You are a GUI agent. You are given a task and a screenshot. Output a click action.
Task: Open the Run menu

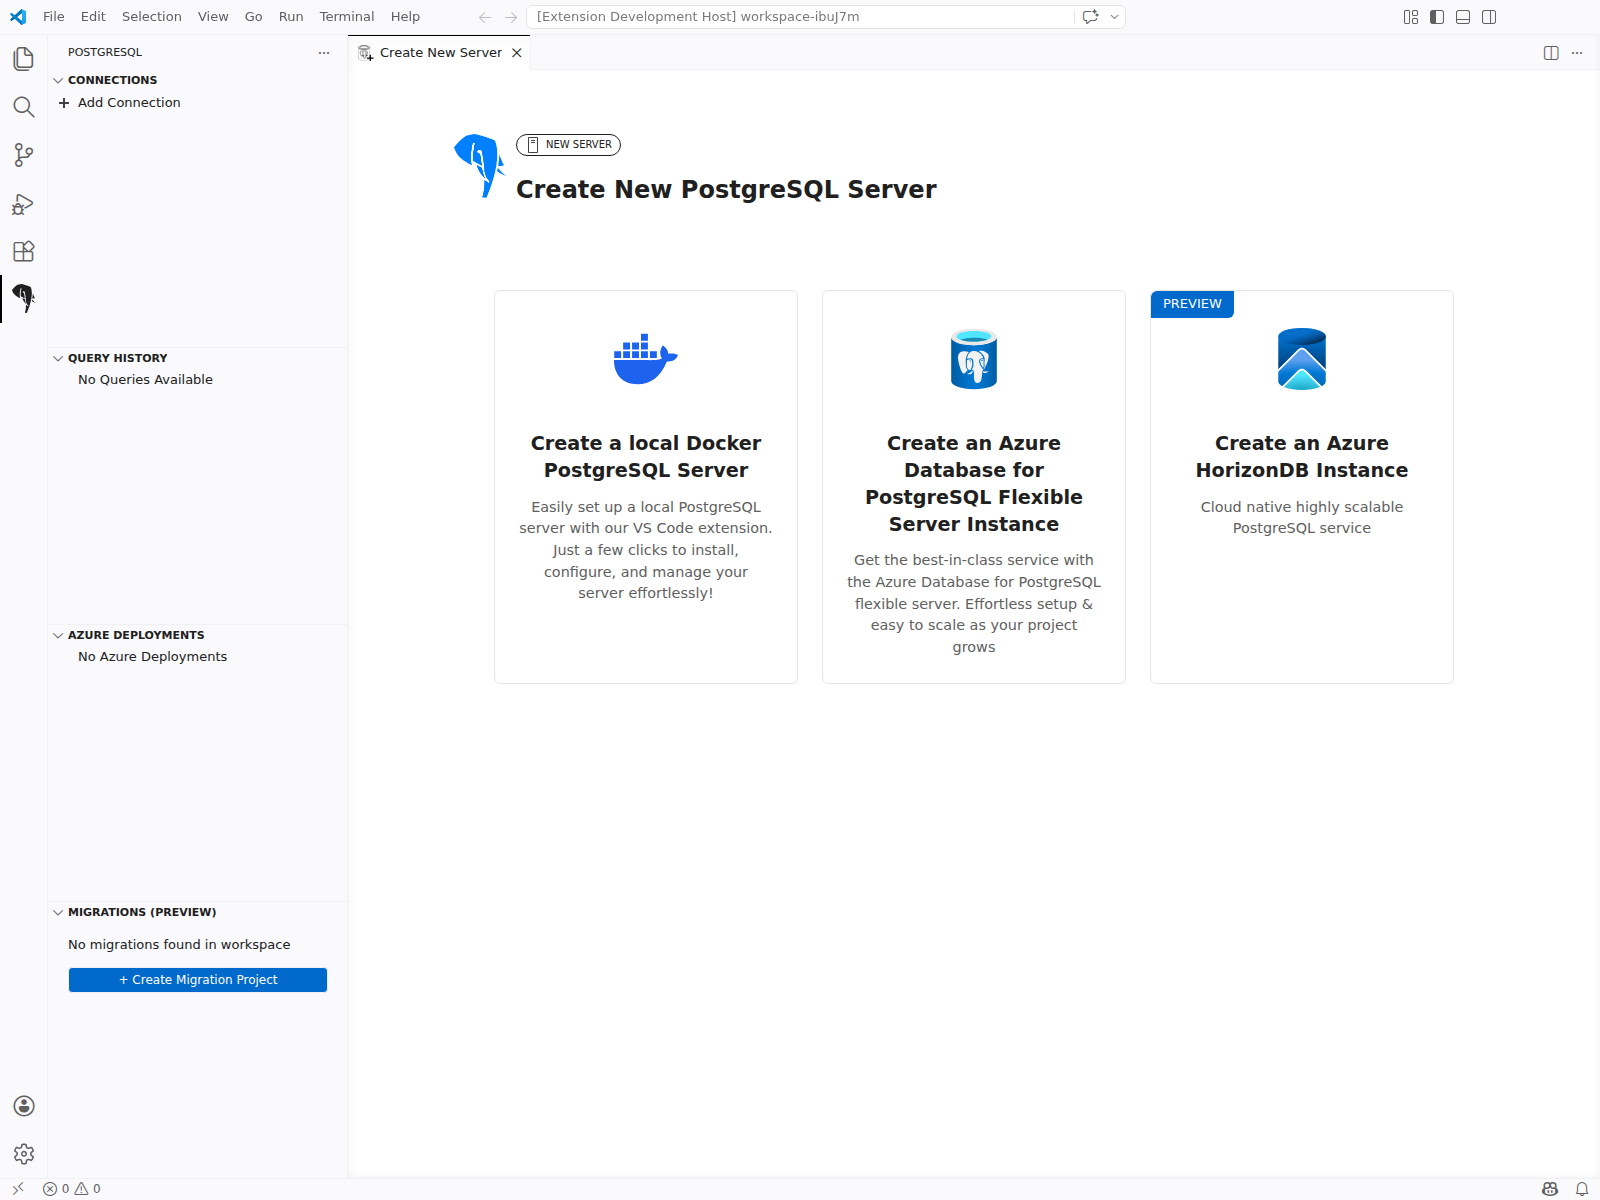click(x=291, y=17)
